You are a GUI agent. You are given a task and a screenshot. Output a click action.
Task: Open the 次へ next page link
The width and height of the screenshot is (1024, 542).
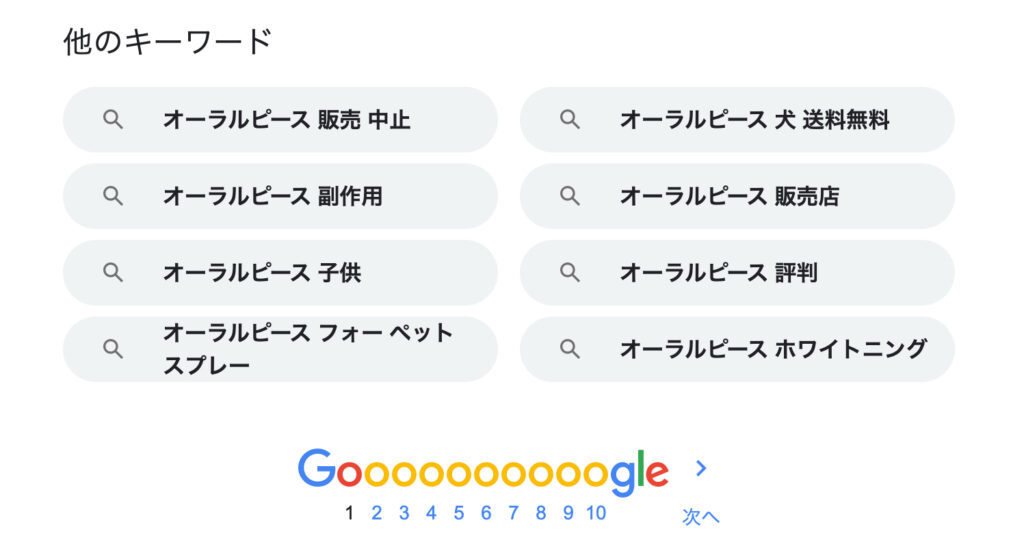[701, 516]
